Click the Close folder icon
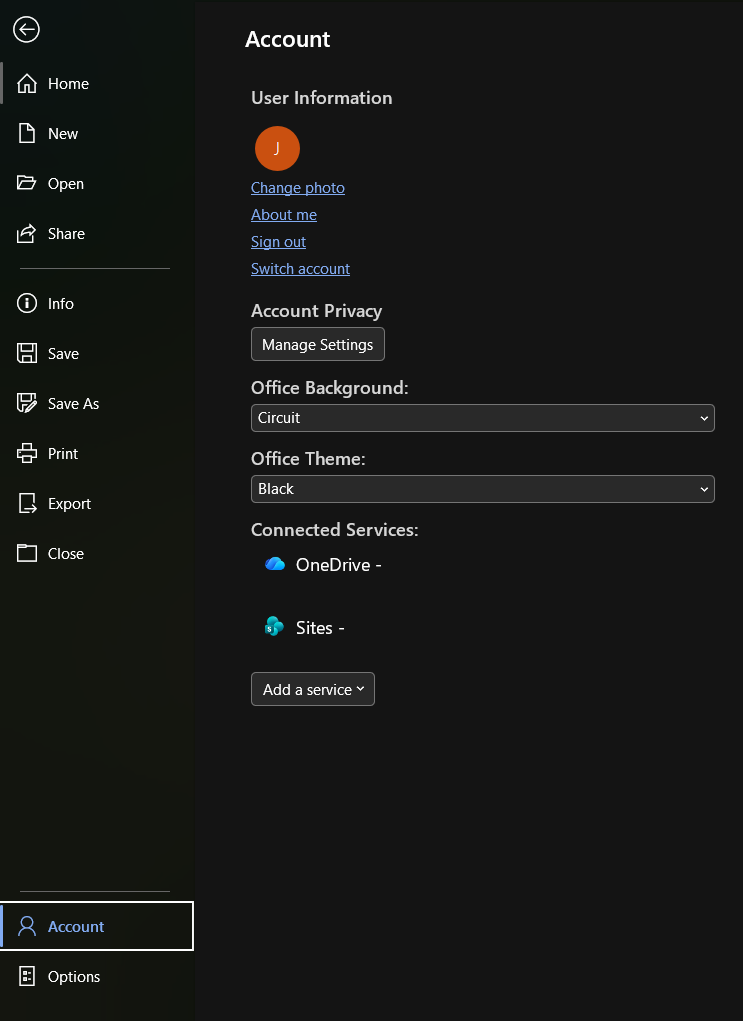 [x=27, y=553]
